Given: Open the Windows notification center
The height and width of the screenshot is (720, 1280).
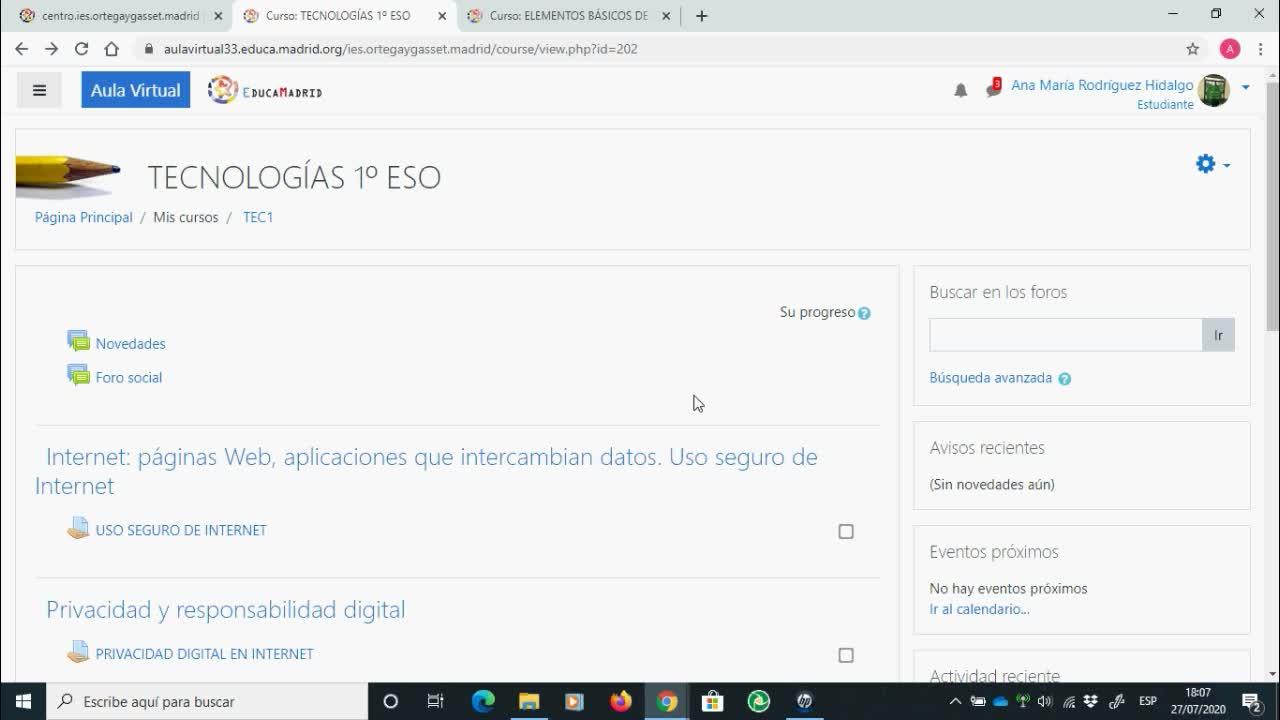Looking at the screenshot, I should tap(1251, 701).
